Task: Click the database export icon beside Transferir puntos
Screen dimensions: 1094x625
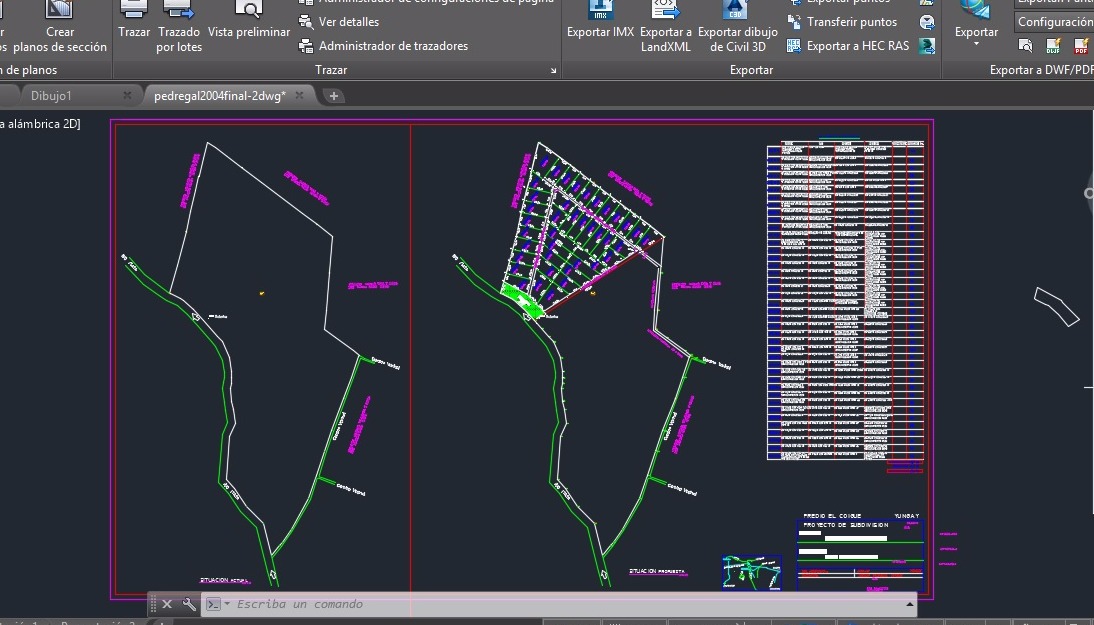Action: 927,22
